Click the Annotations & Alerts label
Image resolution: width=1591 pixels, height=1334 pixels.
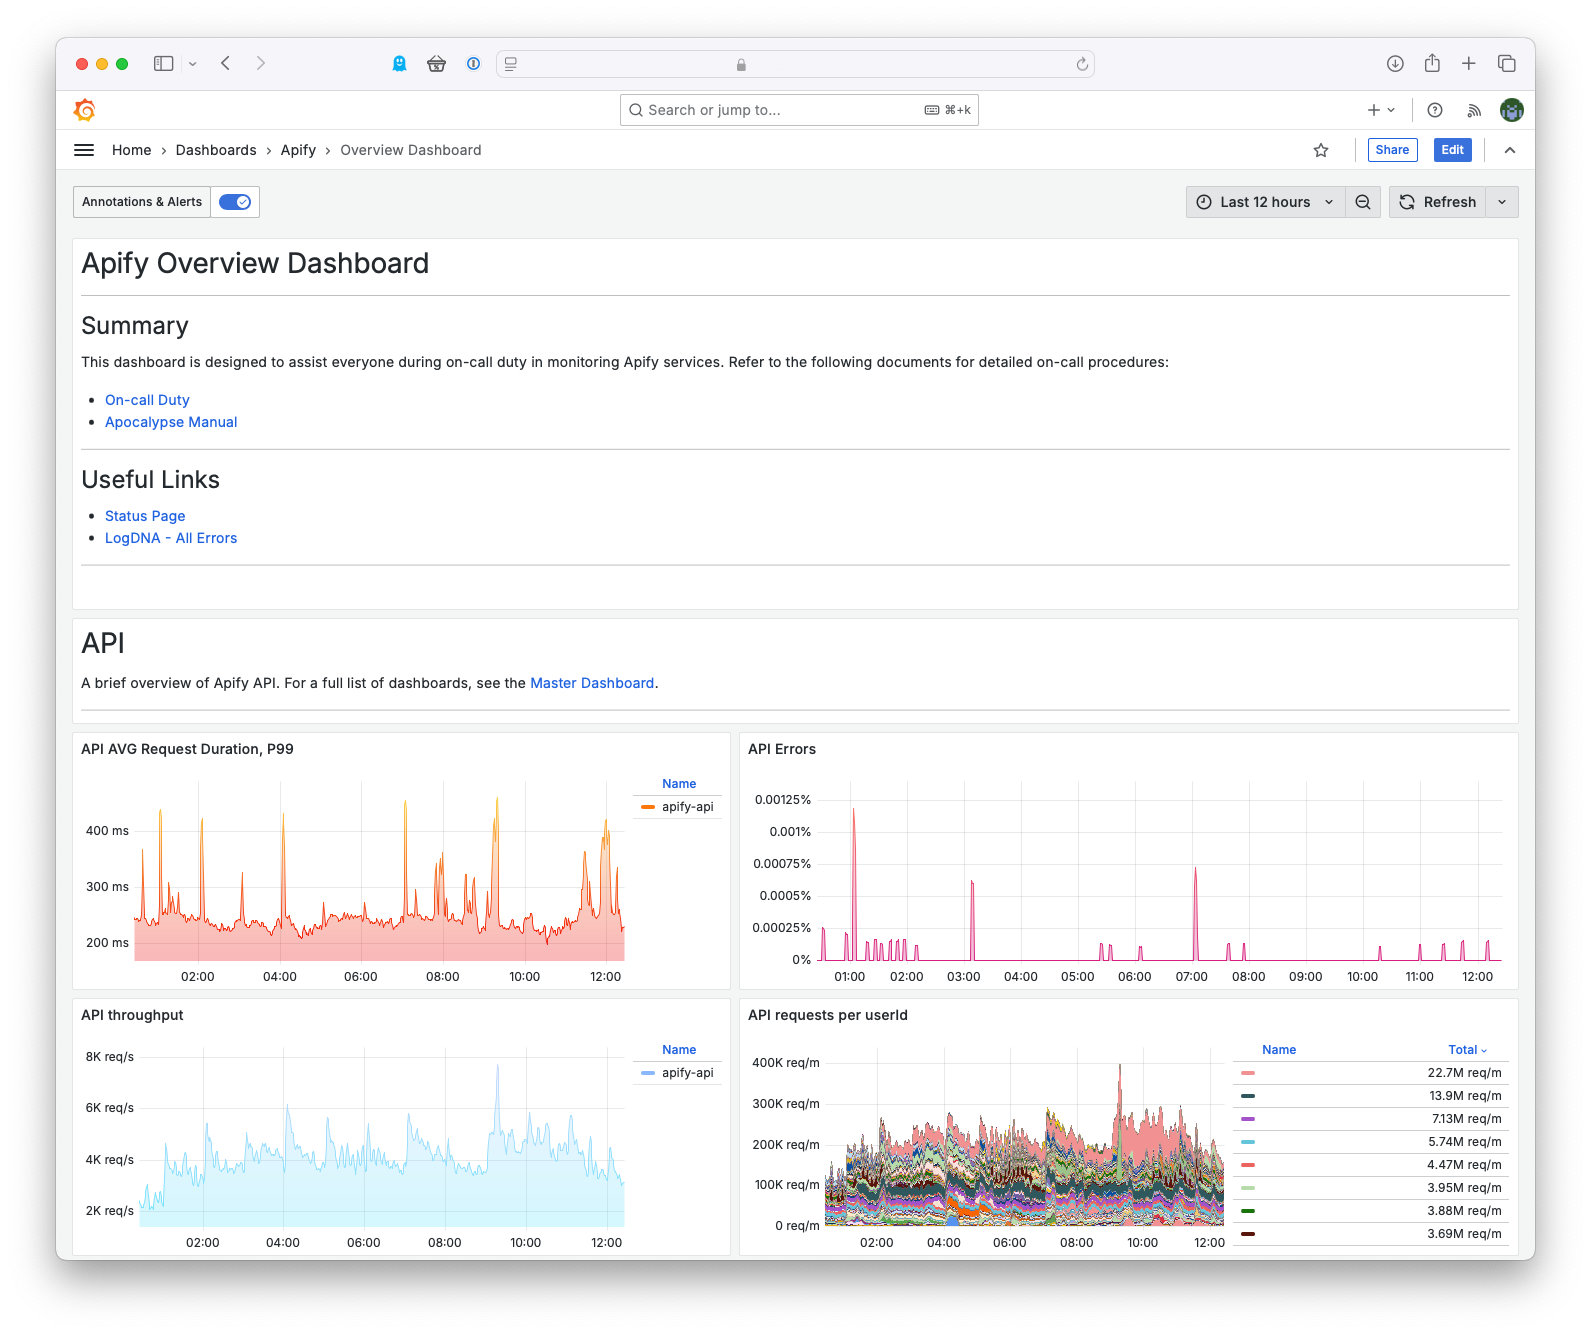point(142,202)
